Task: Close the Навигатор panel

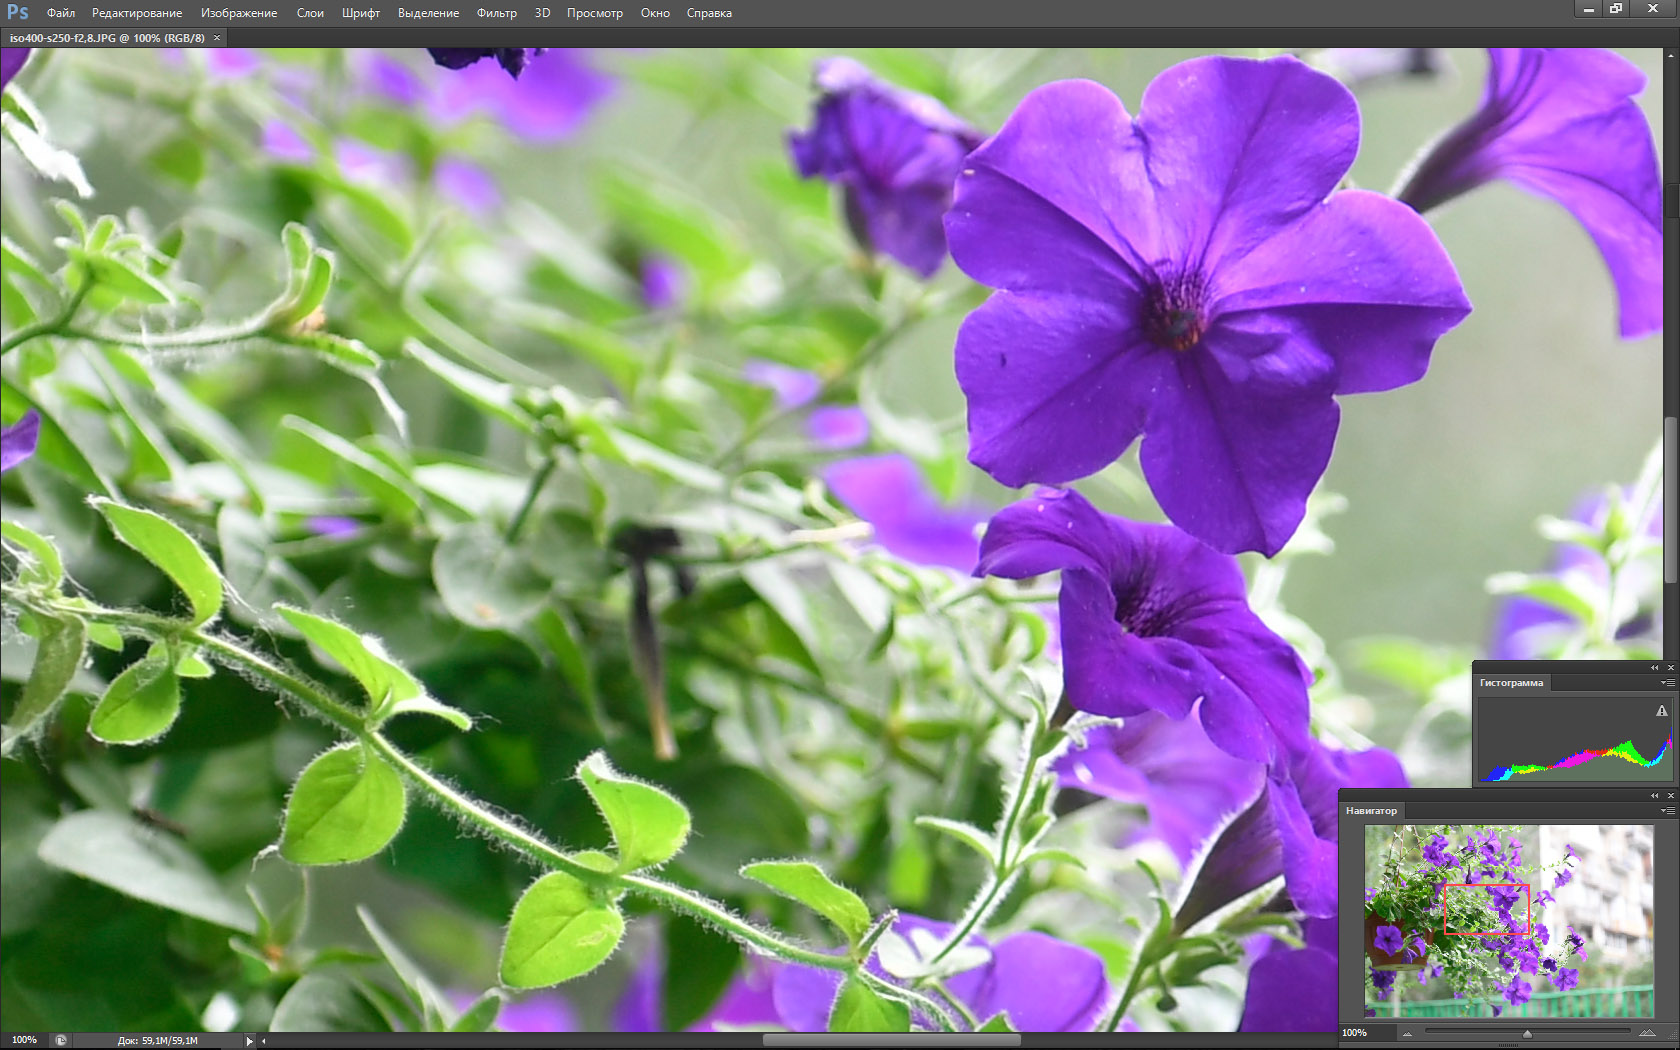Action: coord(1670,795)
